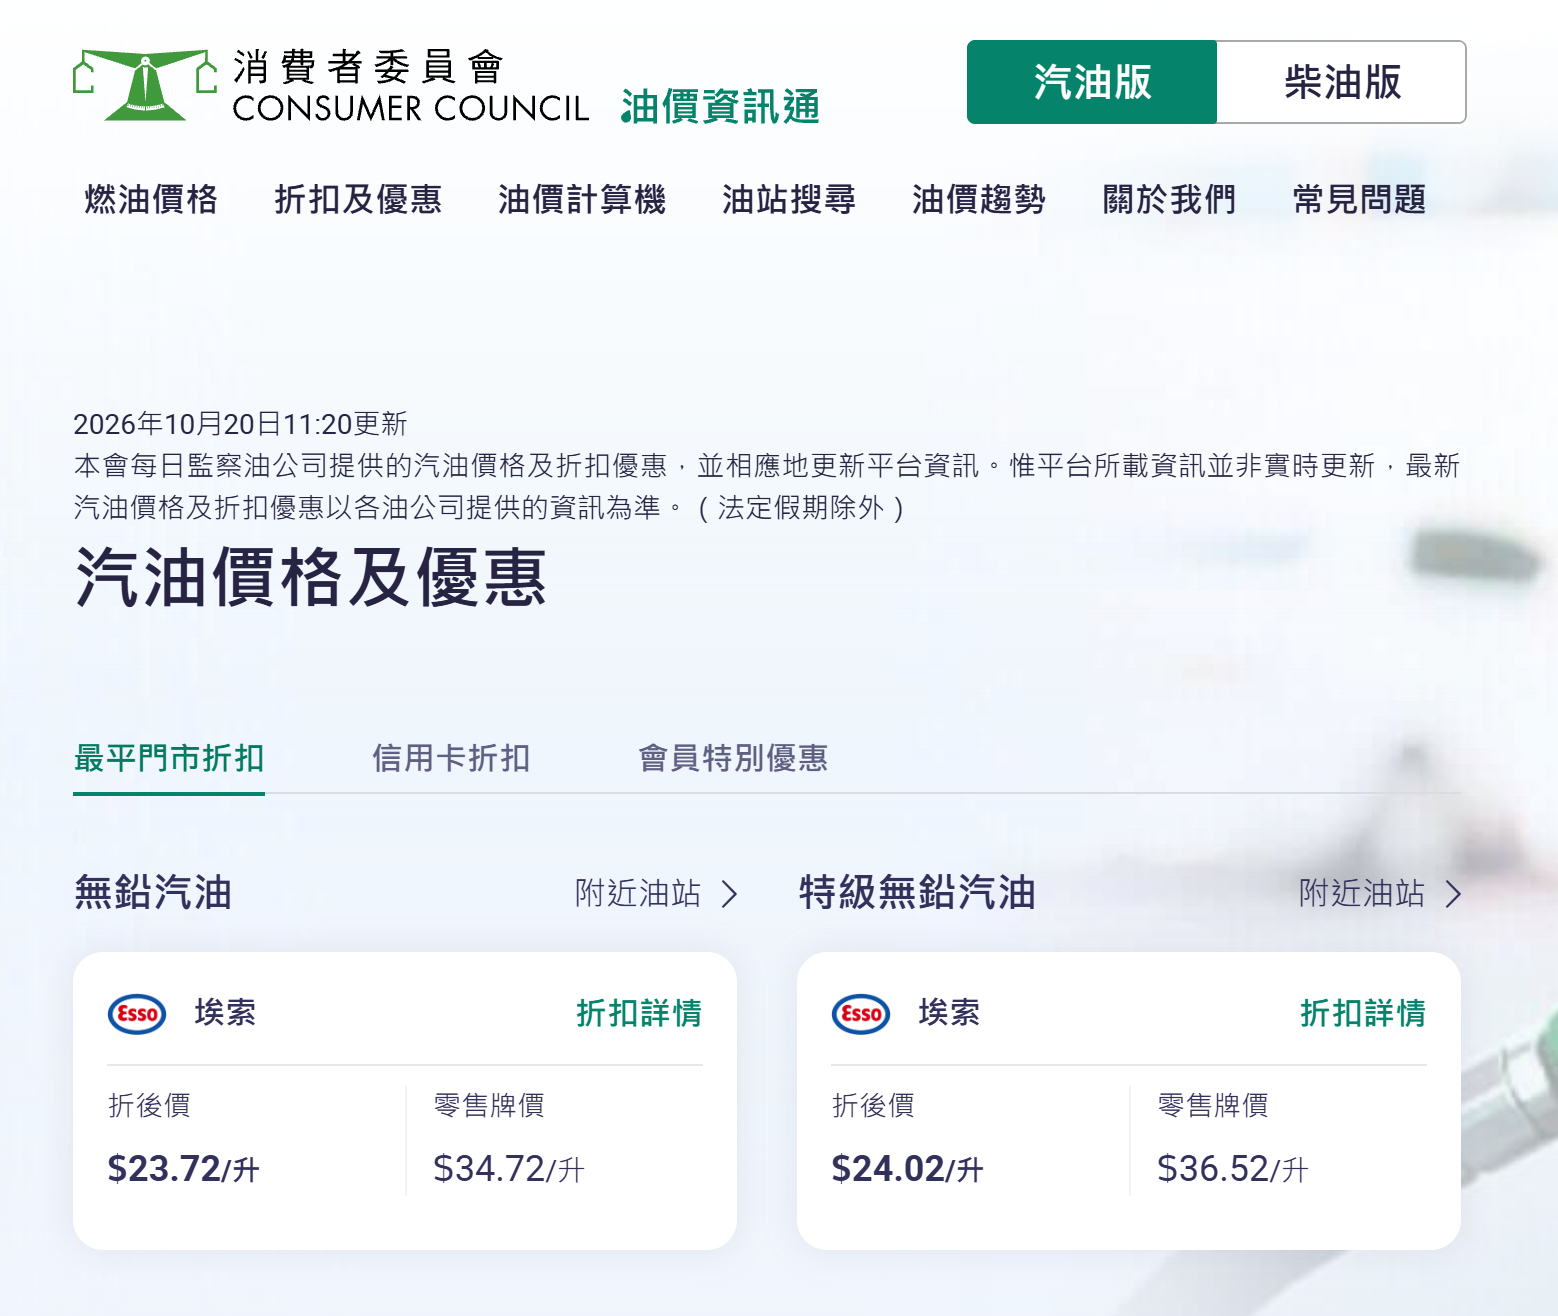Click the chevron arrow beside 特級無鉛汽油 附近油站

pyautogui.click(x=1453, y=894)
